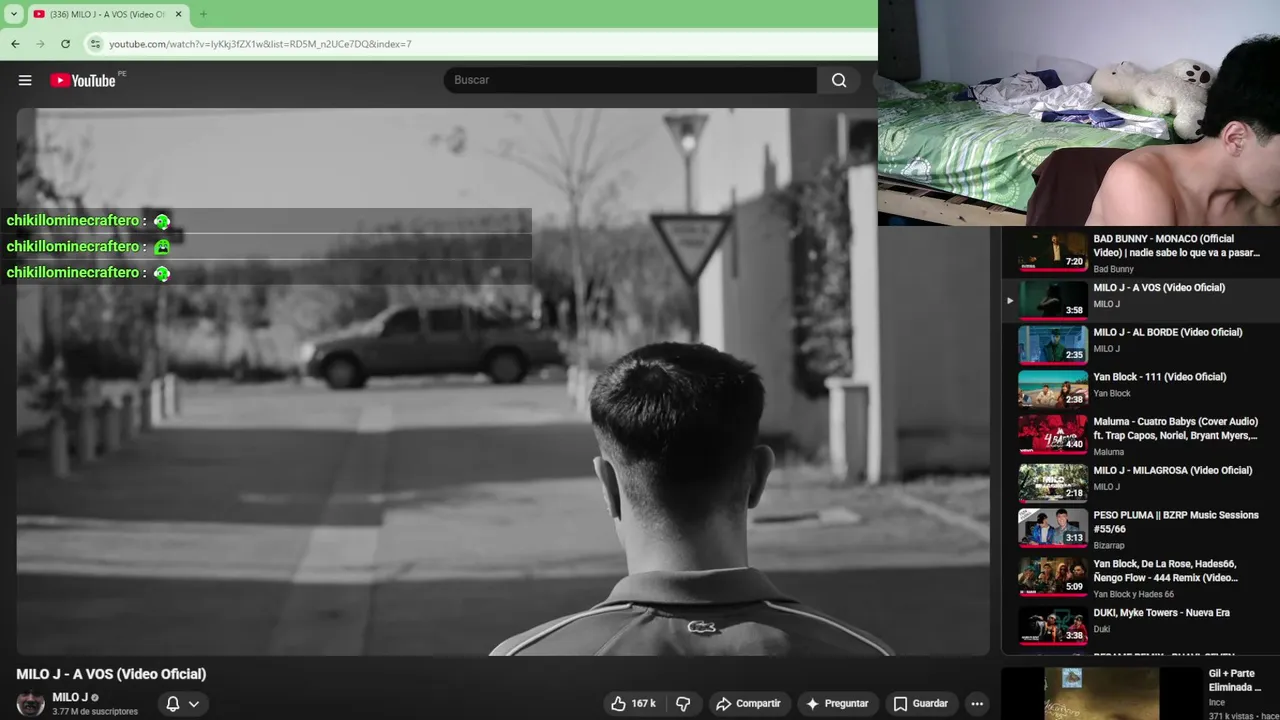Viewport: 1280px width, 720px height.
Task: Open Gil + Parte Eliminada video title
Action: (x=1235, y=680)
